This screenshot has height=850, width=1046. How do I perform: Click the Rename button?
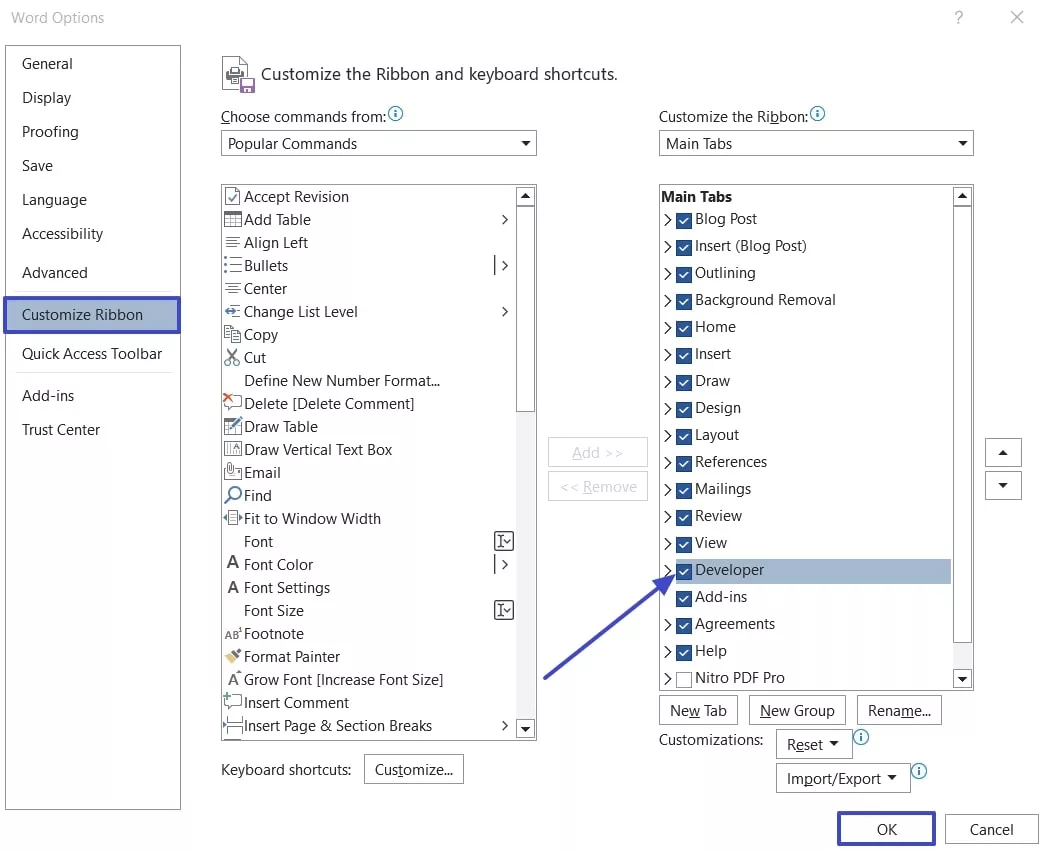click(x=899, y=711)
